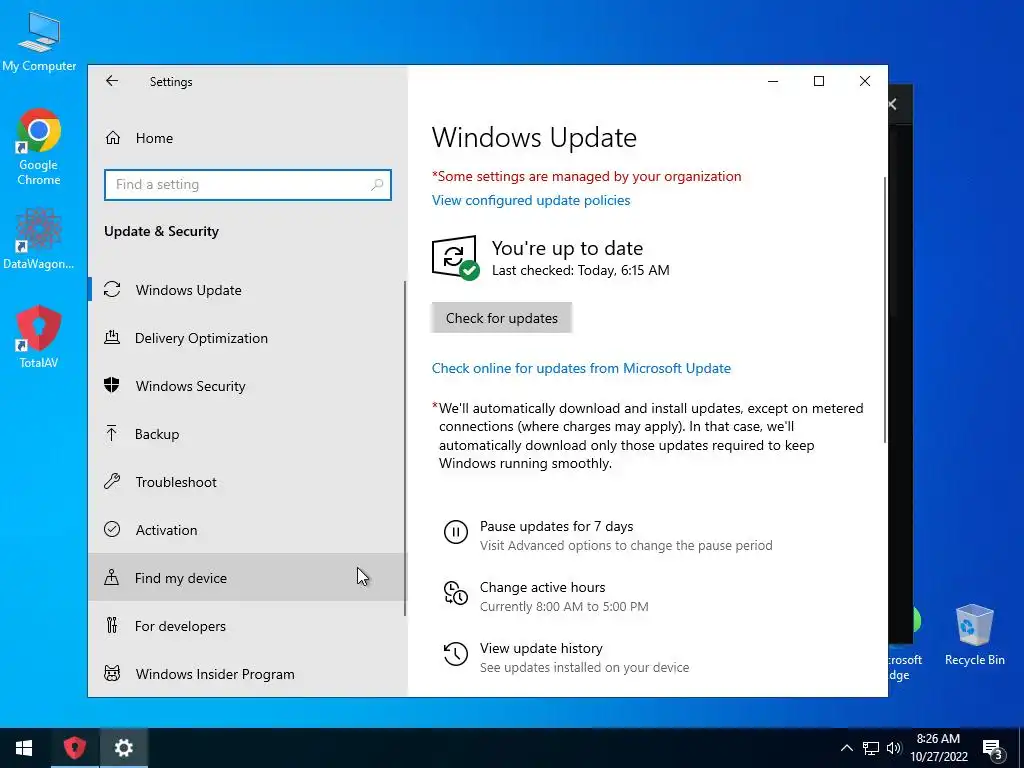Click the up-to-date status icon
Viewport: 1024px width, 768px height.
coord(455,258)
